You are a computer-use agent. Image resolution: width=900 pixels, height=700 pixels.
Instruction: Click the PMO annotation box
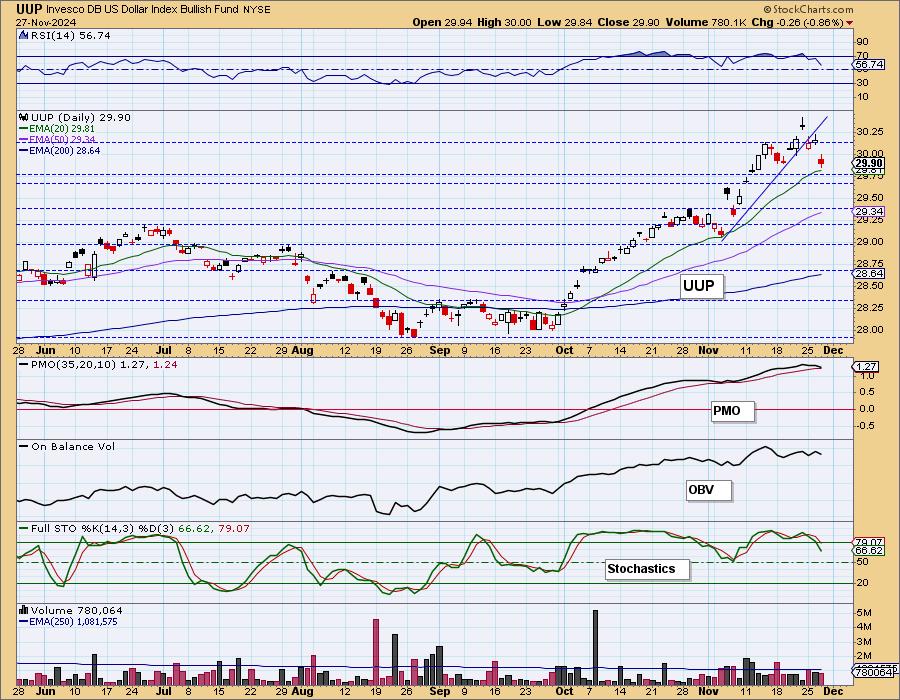tap(732, 411)
